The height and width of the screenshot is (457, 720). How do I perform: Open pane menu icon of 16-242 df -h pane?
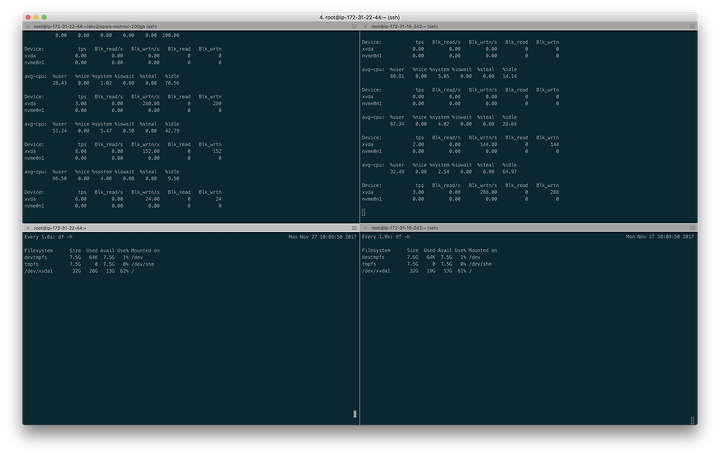[692, 228]
